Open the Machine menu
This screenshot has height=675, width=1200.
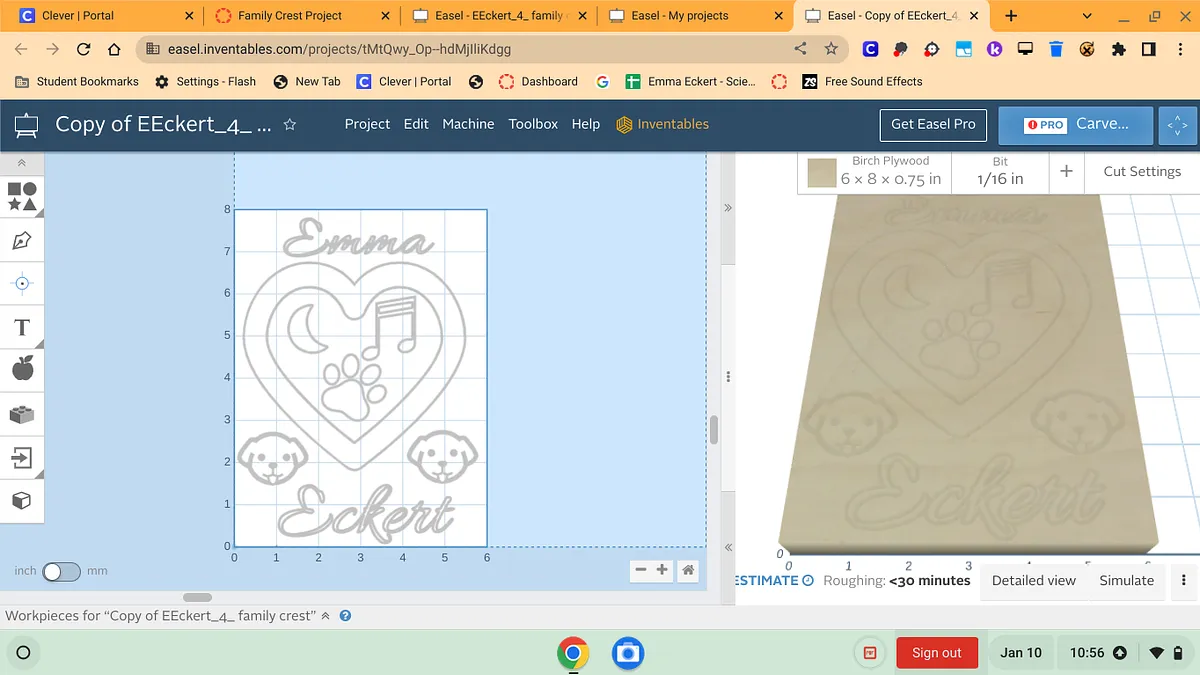point(468,124)
